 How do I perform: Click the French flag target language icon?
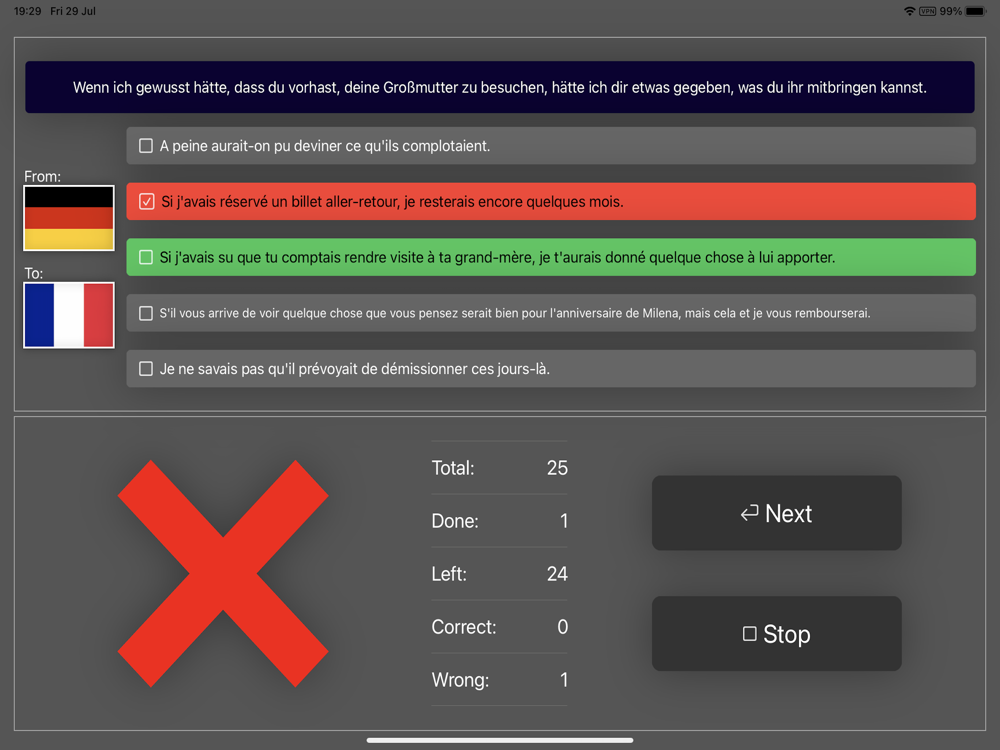click(69, 315)
